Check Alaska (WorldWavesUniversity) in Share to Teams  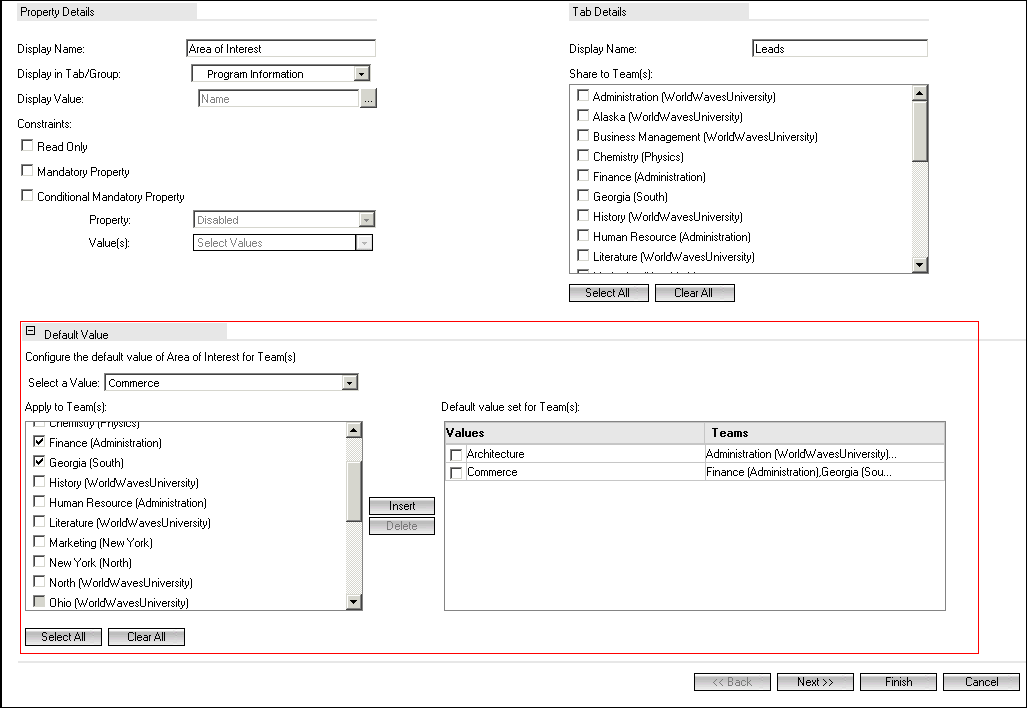(x=583, y=115)
